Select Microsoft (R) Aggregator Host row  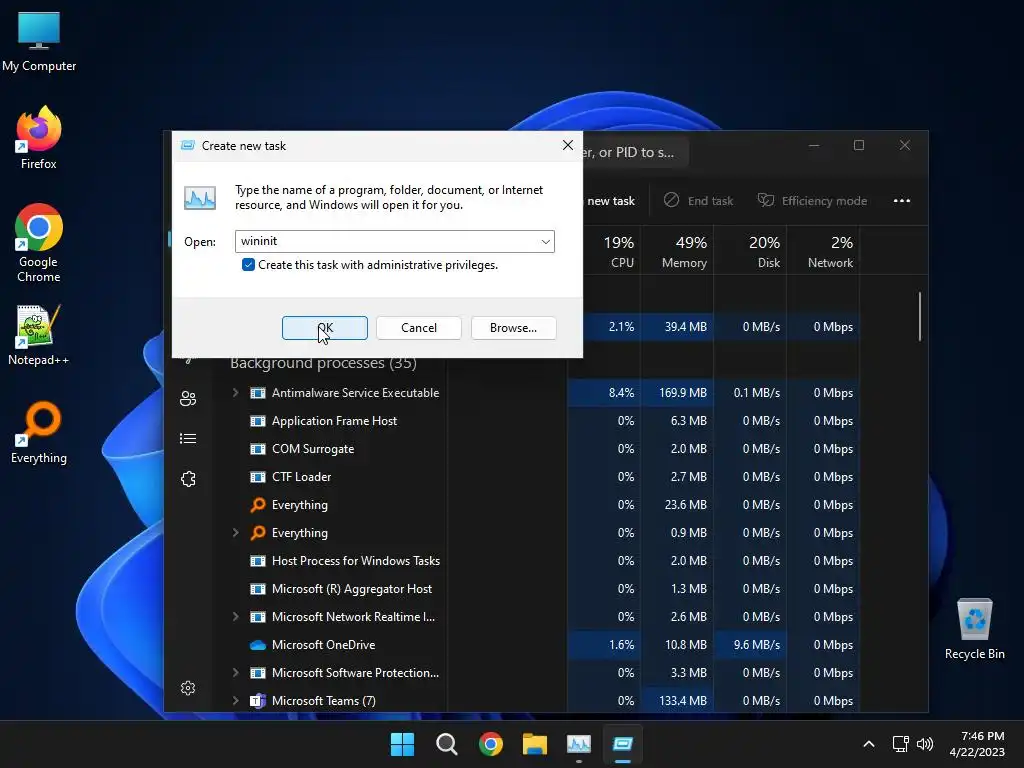(x=544, y=589)
